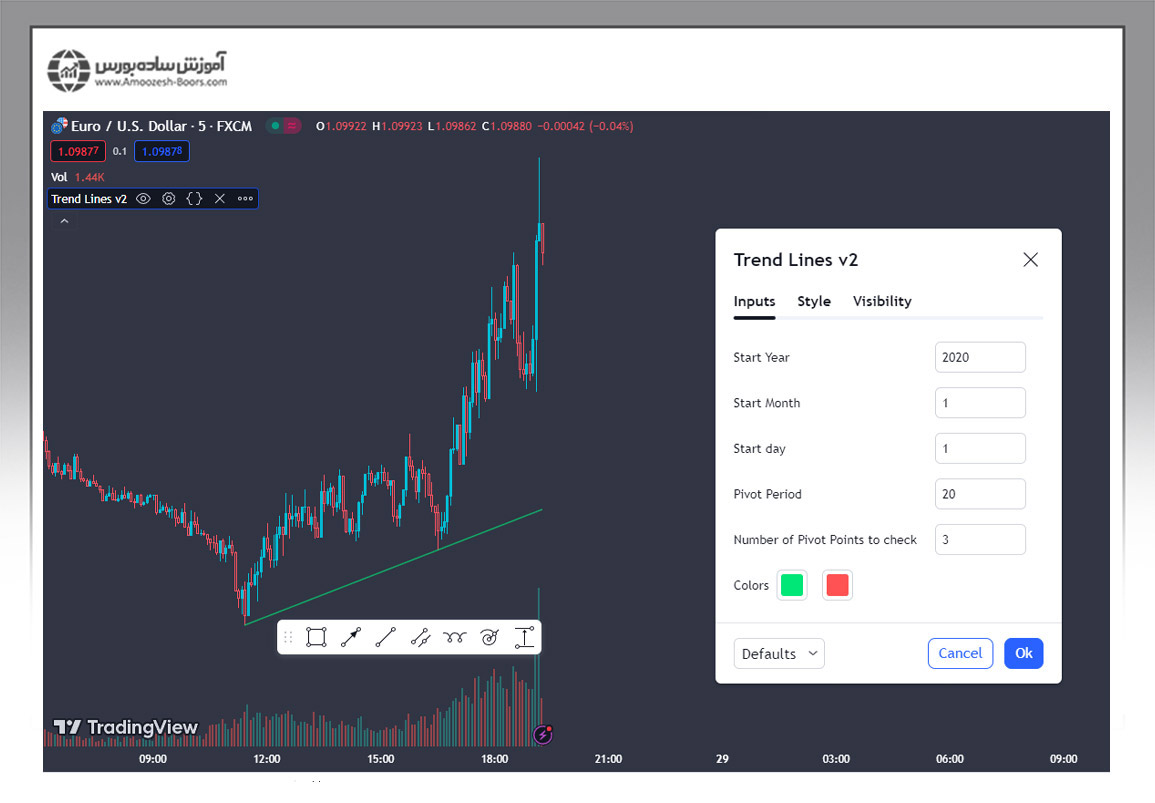Open Trend Lines v2 source code braces icon
Image resolution: width=1155 pixels, height=803 pixels.
tap(194, 199)
